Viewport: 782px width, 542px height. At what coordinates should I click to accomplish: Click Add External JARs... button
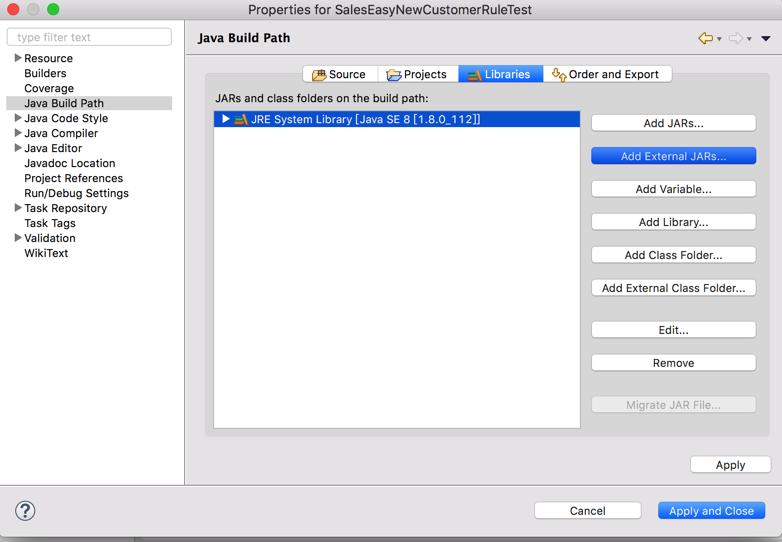[673, 156]
